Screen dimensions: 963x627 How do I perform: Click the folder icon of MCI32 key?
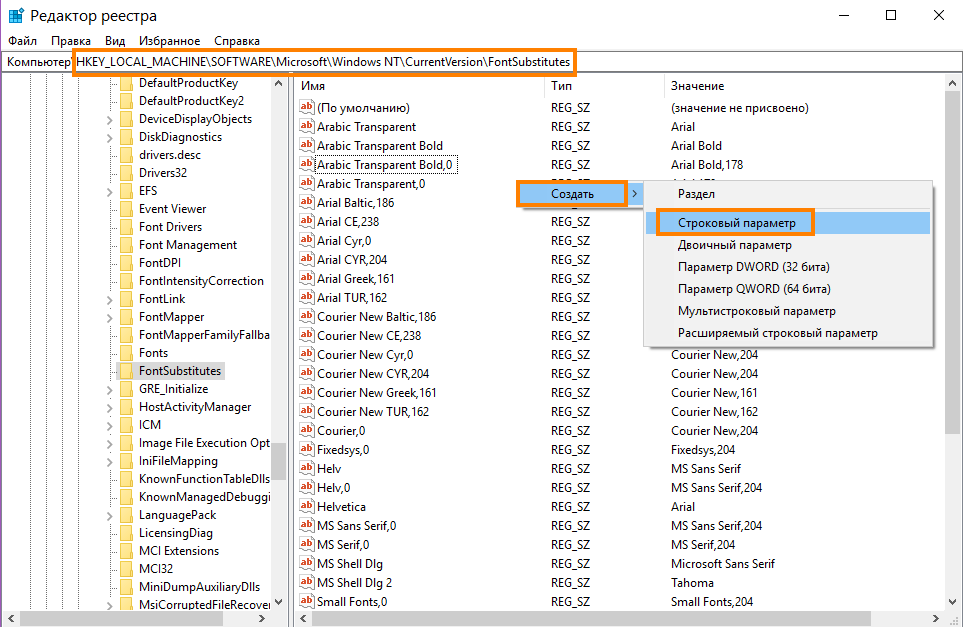[x=127, y=569]
